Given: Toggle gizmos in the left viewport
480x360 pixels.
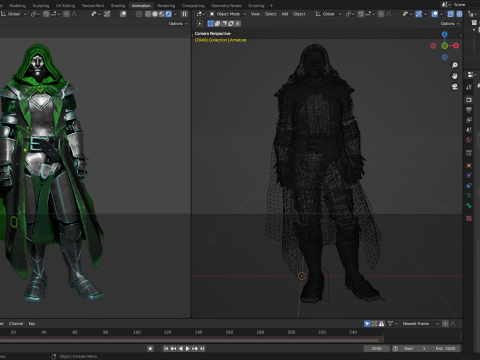Looking at the screenshot, I should (x=107, y=14).
